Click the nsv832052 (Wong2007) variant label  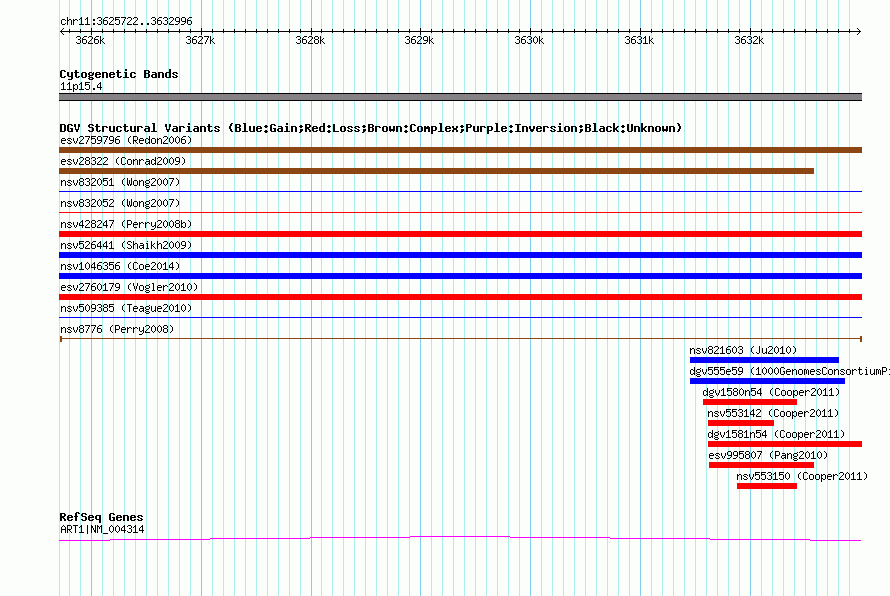click(x=119, y=203)
